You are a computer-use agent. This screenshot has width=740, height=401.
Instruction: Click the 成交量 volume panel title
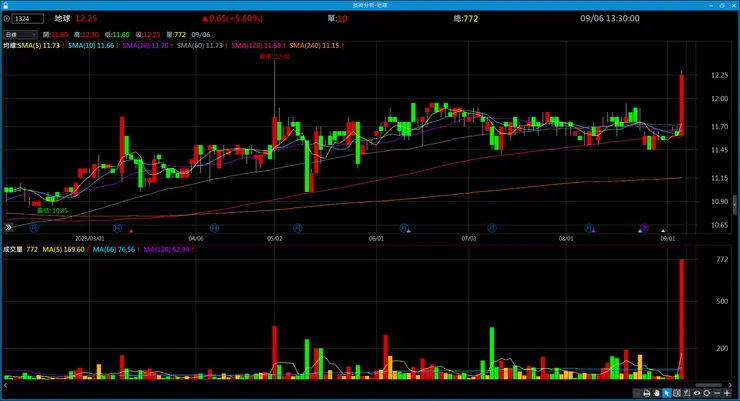pos(13,249)
